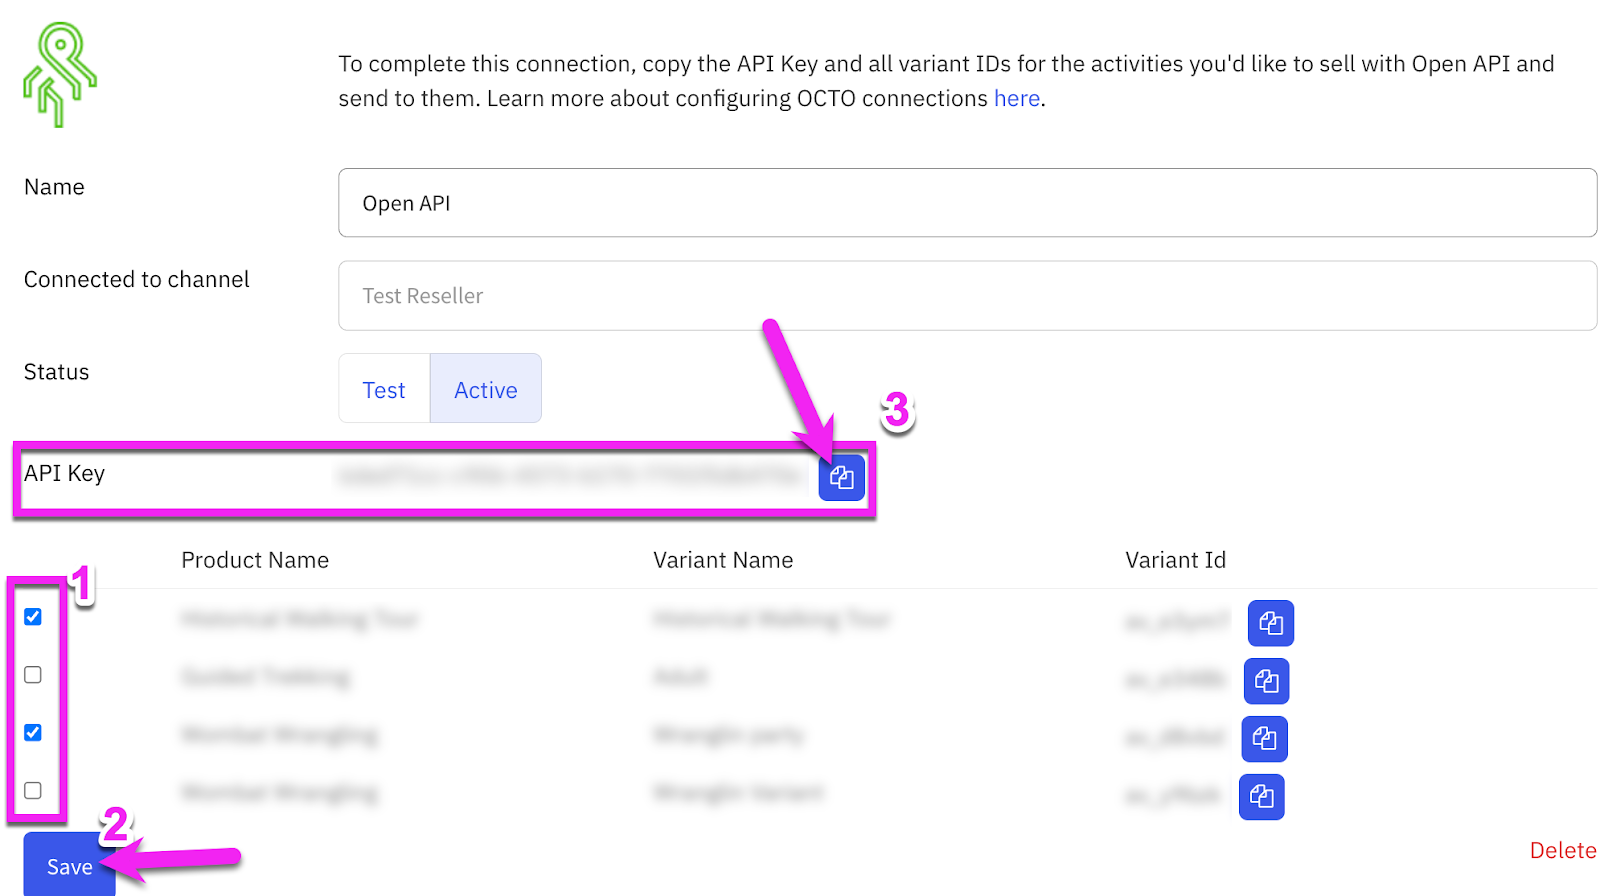Screen dimensions: 1600x896
Task: Copy the Variant Id in the first product row
Action: [x=1271, y=622]
